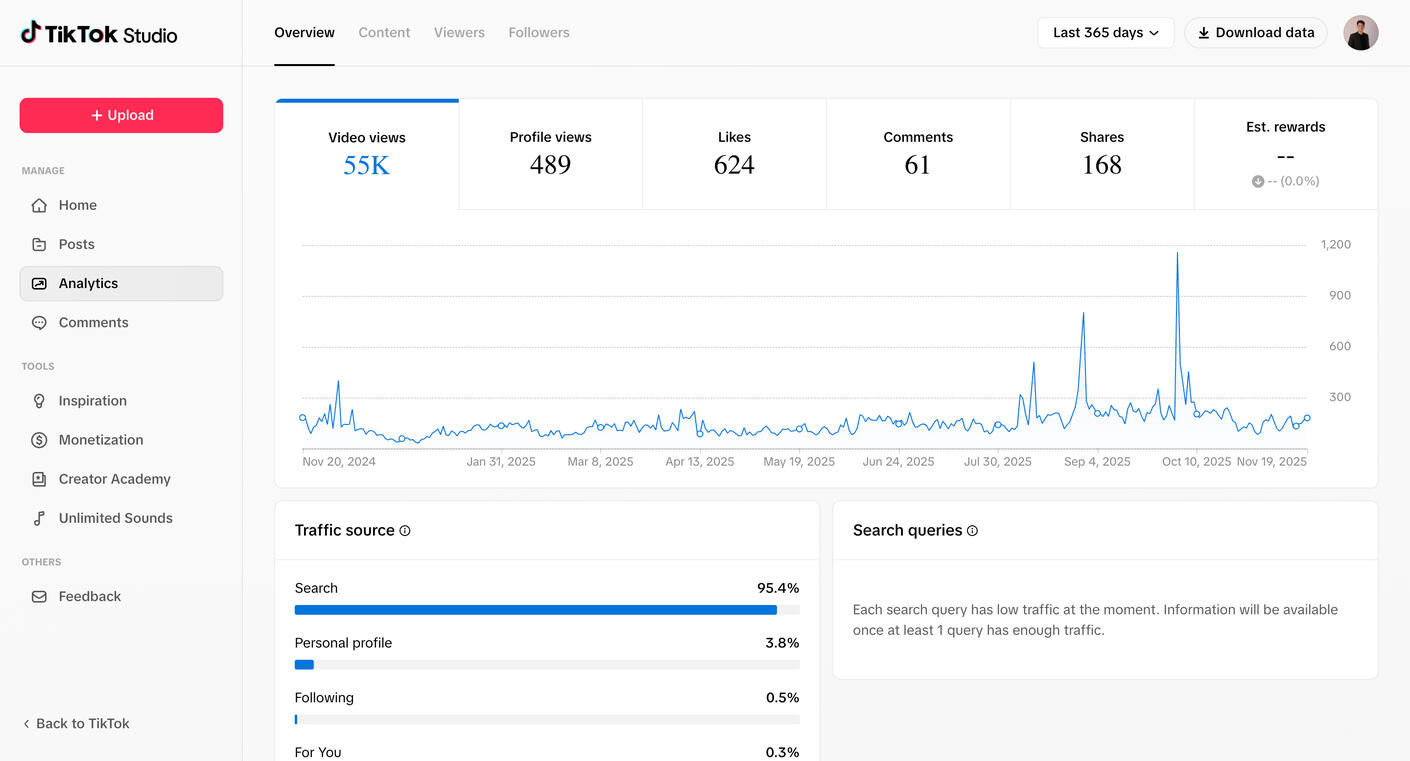This screenshot has width=1410, height=761.
Task: Click the Creator Academy icon
Action: pyautogui.click(x=39, y=479)
